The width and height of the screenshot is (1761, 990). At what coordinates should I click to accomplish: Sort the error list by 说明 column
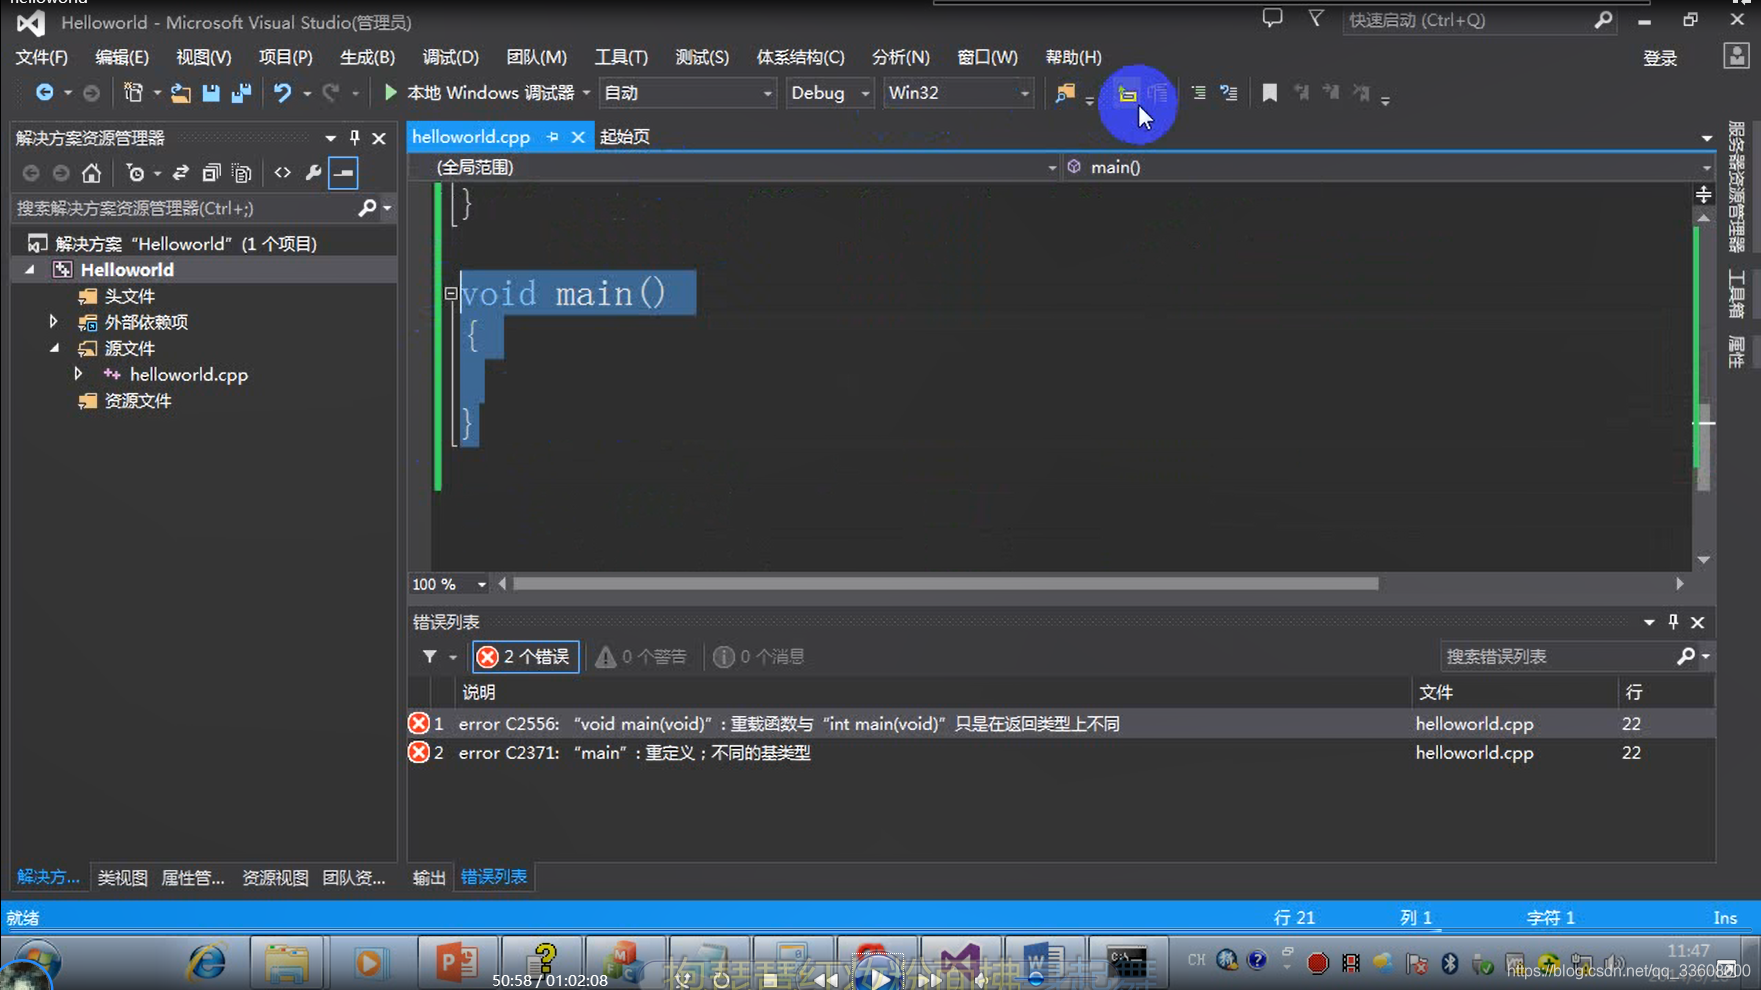pyautogui.click(x=933, y=692)
